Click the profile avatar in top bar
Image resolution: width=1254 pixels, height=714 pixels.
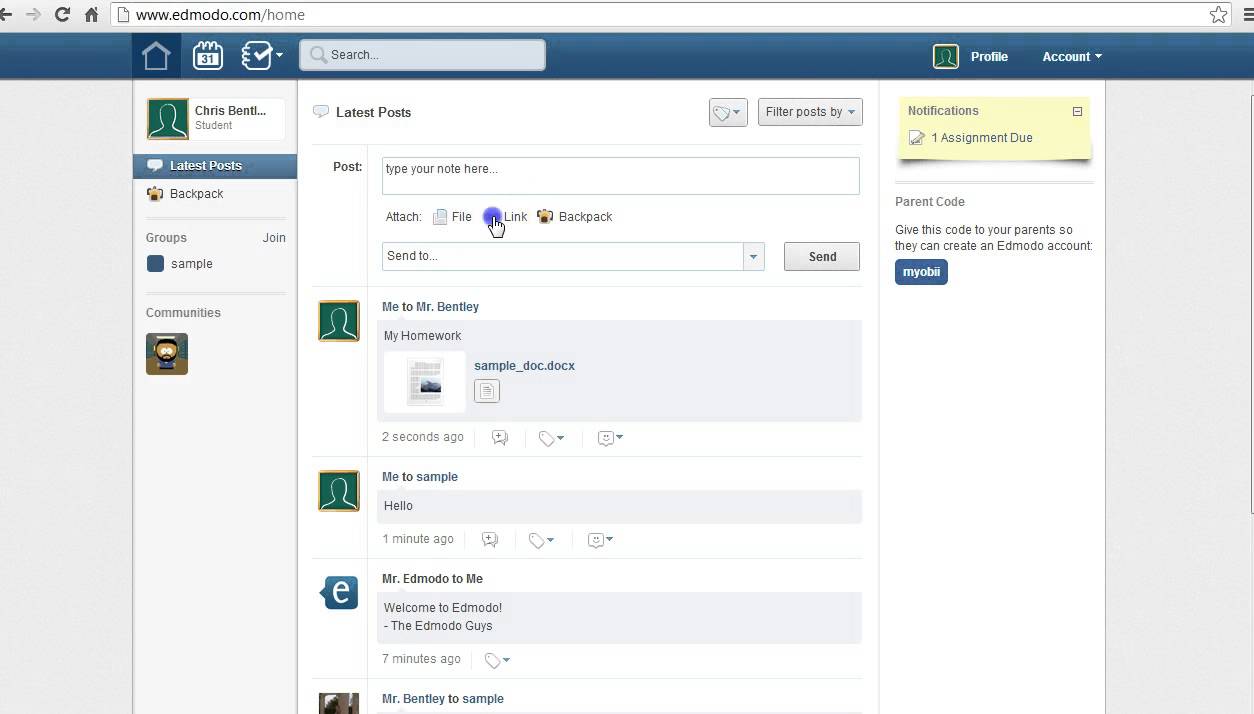click(946, 57)
